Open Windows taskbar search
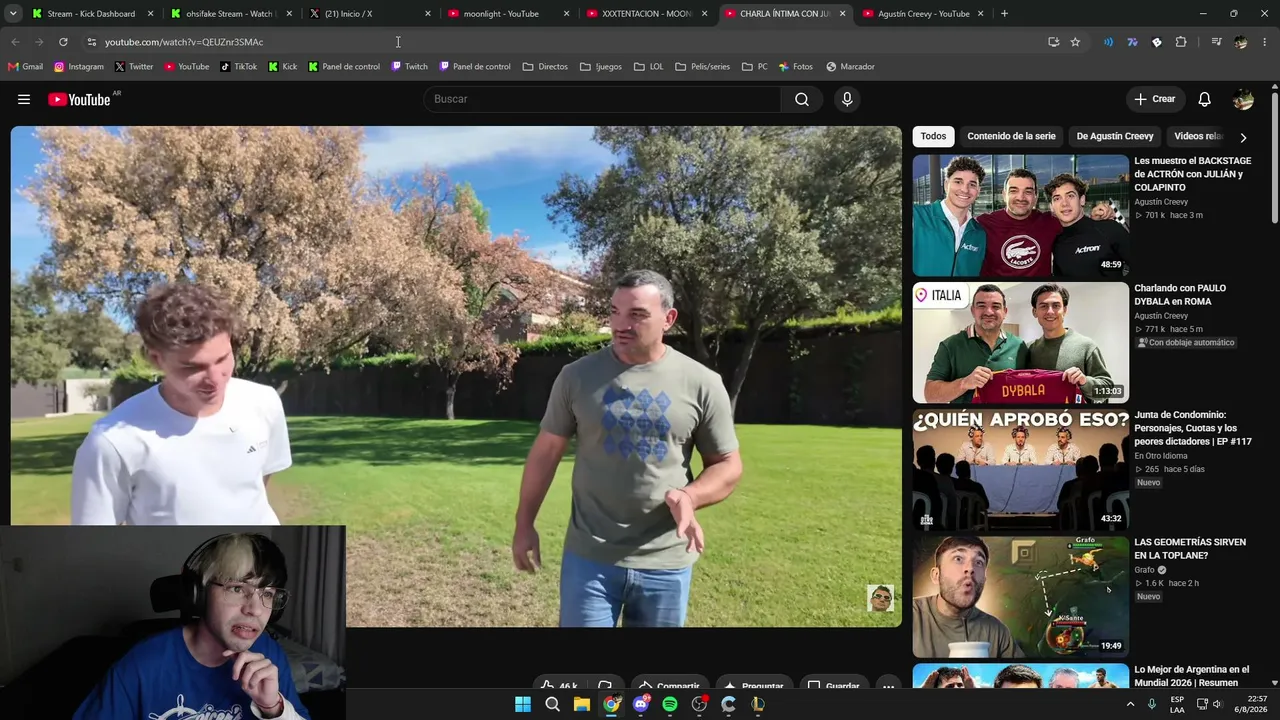This screenshot has height=720, width=1280. (x=552, y=704)
